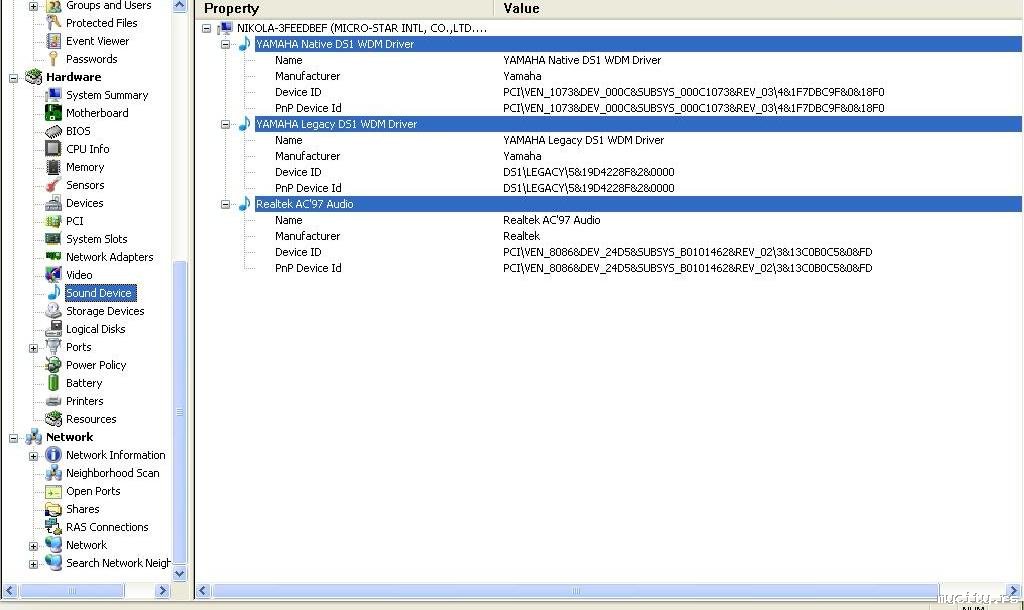
Task: Click the Video icon
Action: tap(54, 275)
